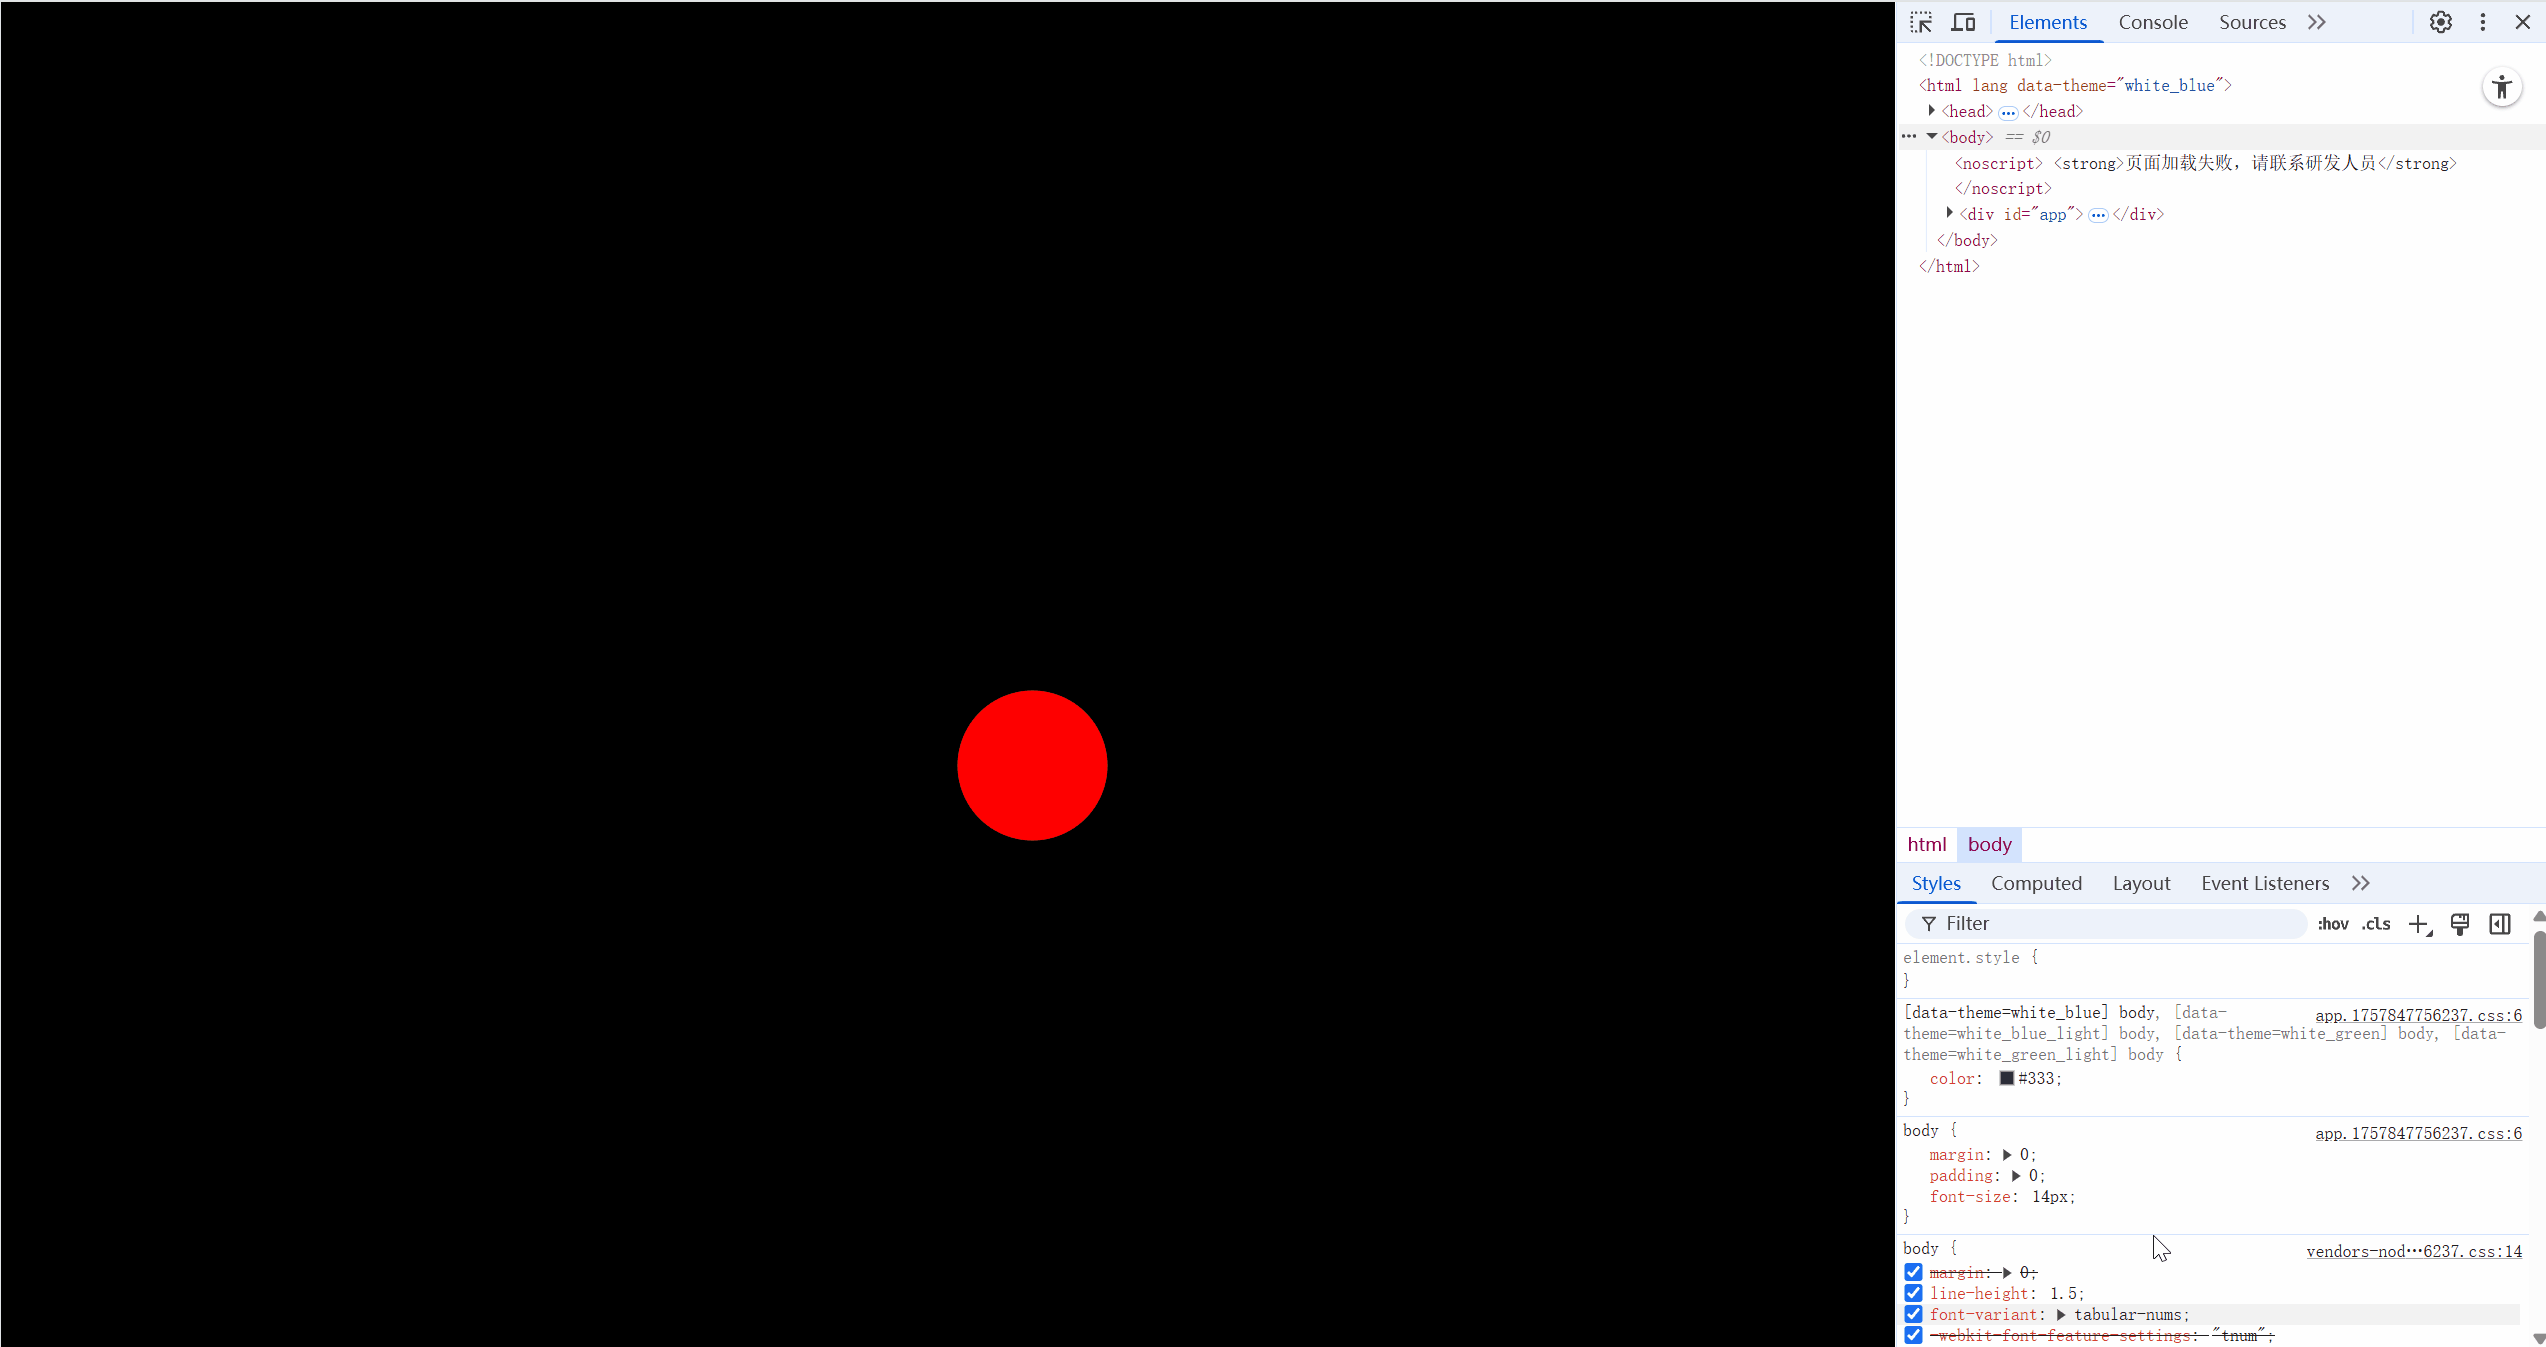The height and width of the screenshot is (1347, 2546).
Task: Toggle the device toolbar icon
Action: (1964, 22)
